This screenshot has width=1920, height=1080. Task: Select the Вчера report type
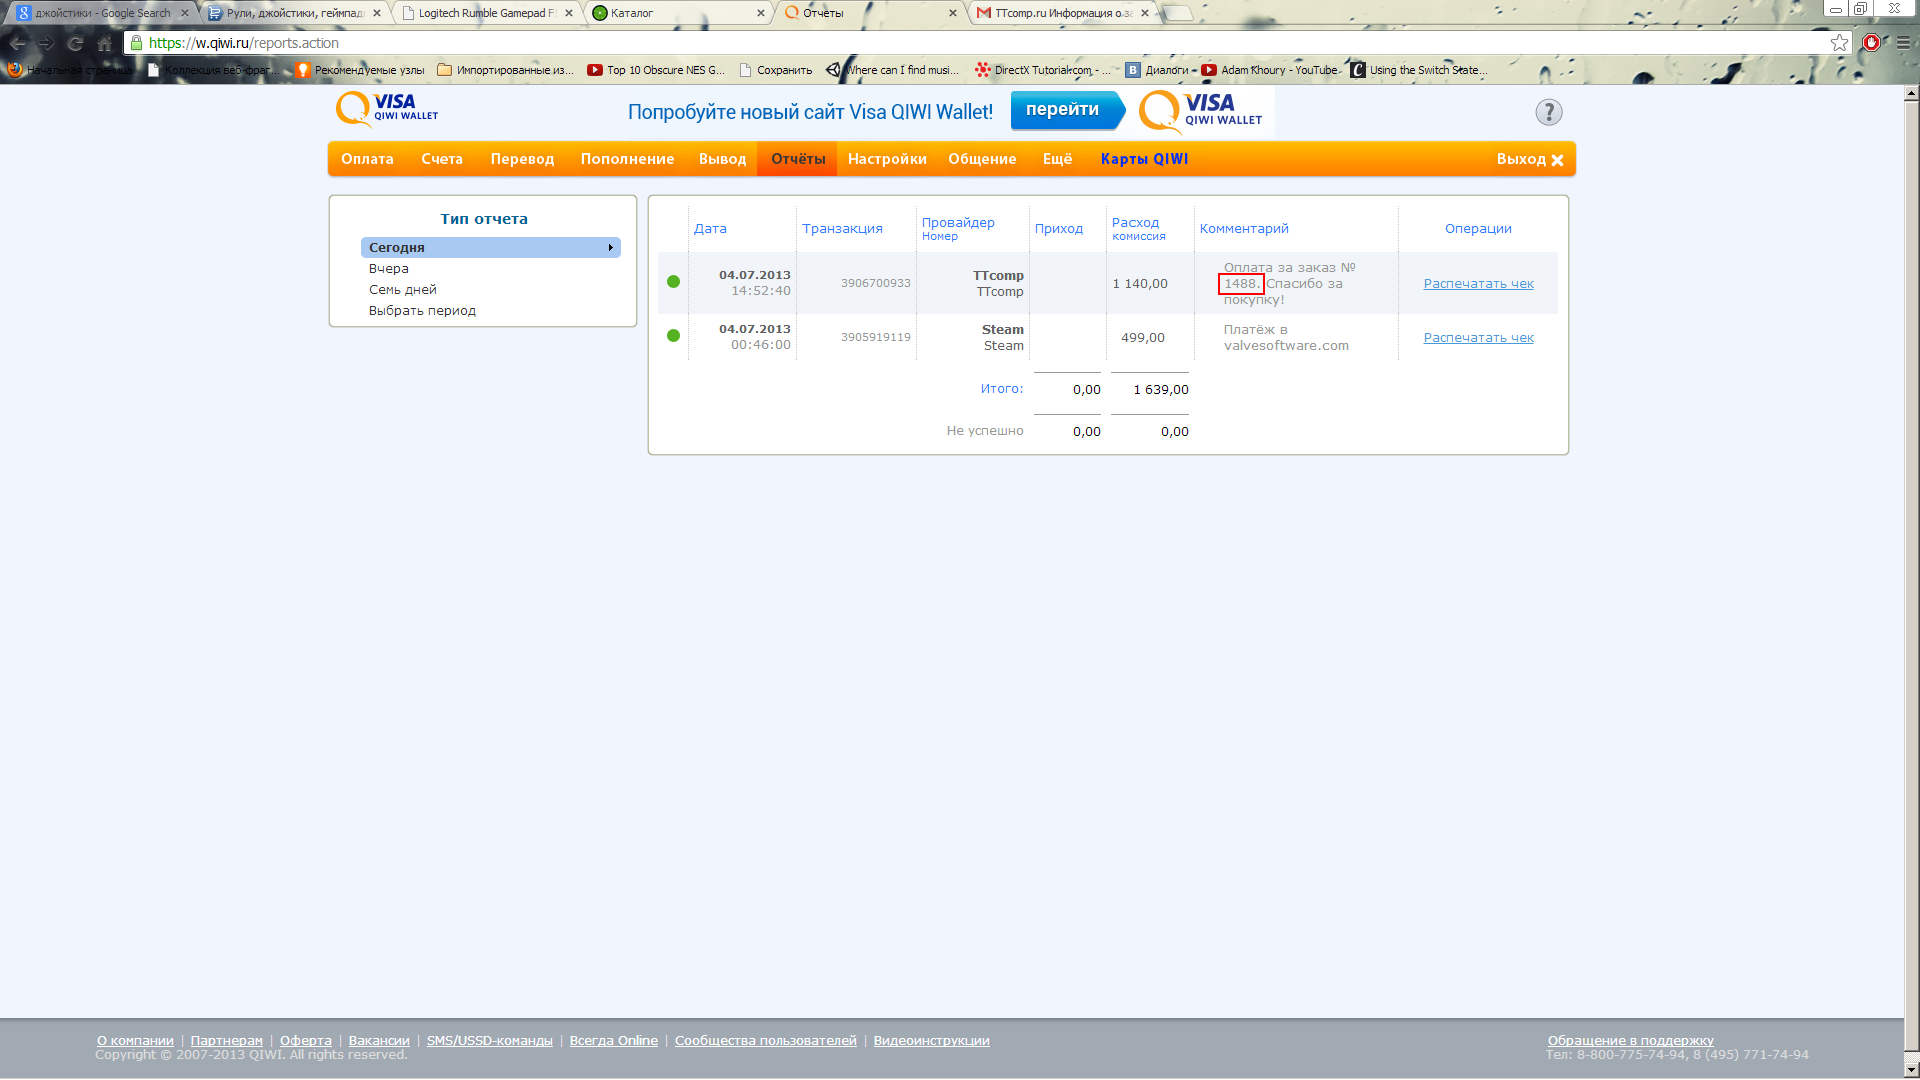point(389,268)
